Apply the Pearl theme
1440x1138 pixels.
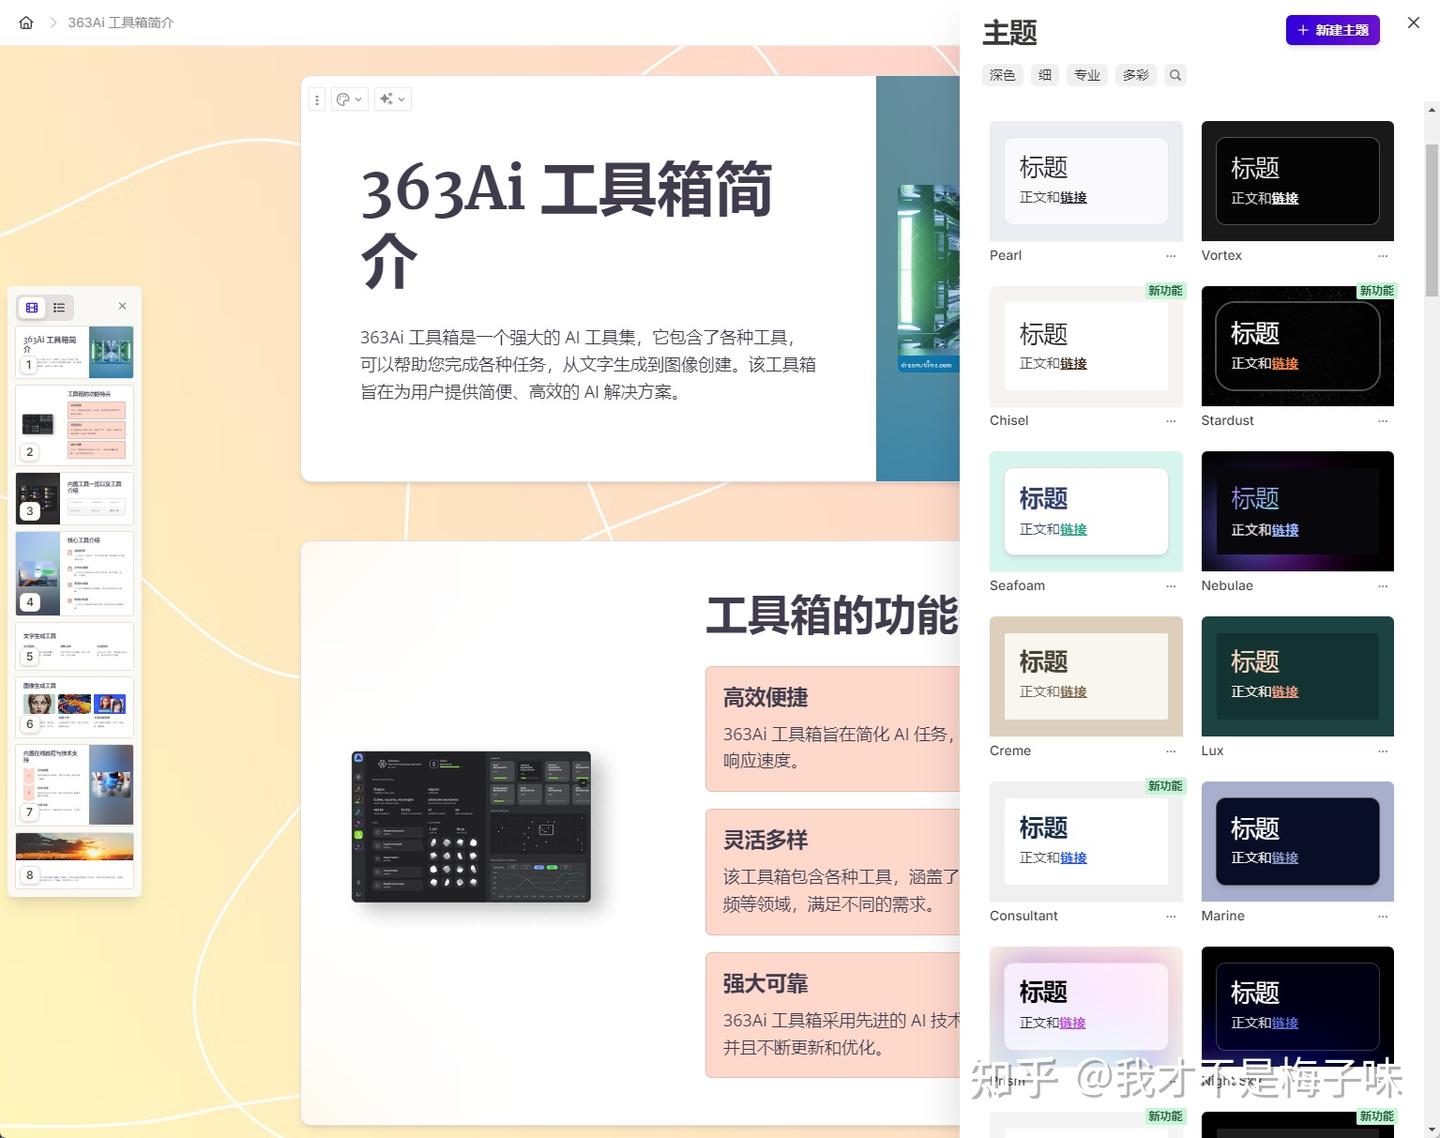[1086, 181]
